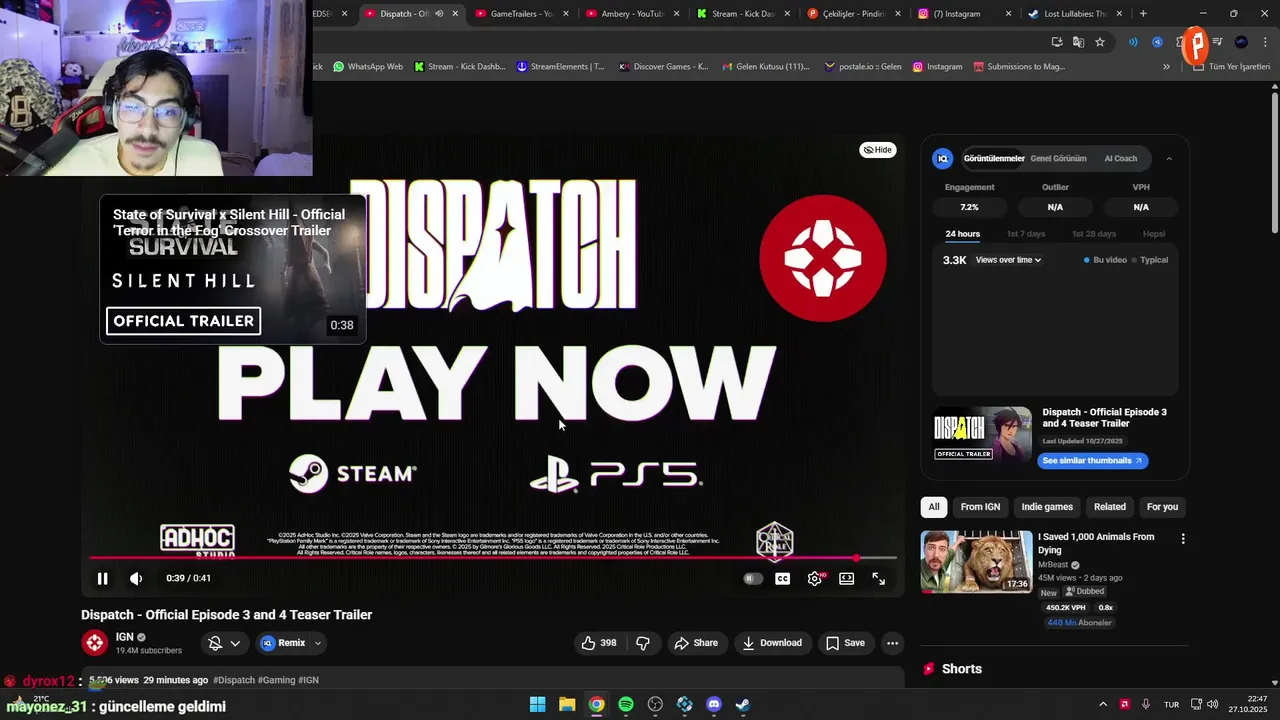The image size is (1280, 720).
Task: Open the Views over time dropdown
Action: [x=1008, y=260]
